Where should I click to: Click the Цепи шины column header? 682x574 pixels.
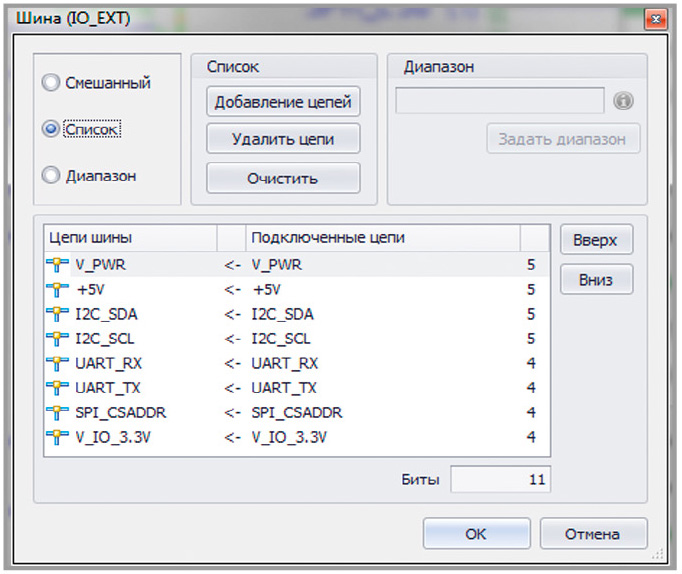[130, 238]
